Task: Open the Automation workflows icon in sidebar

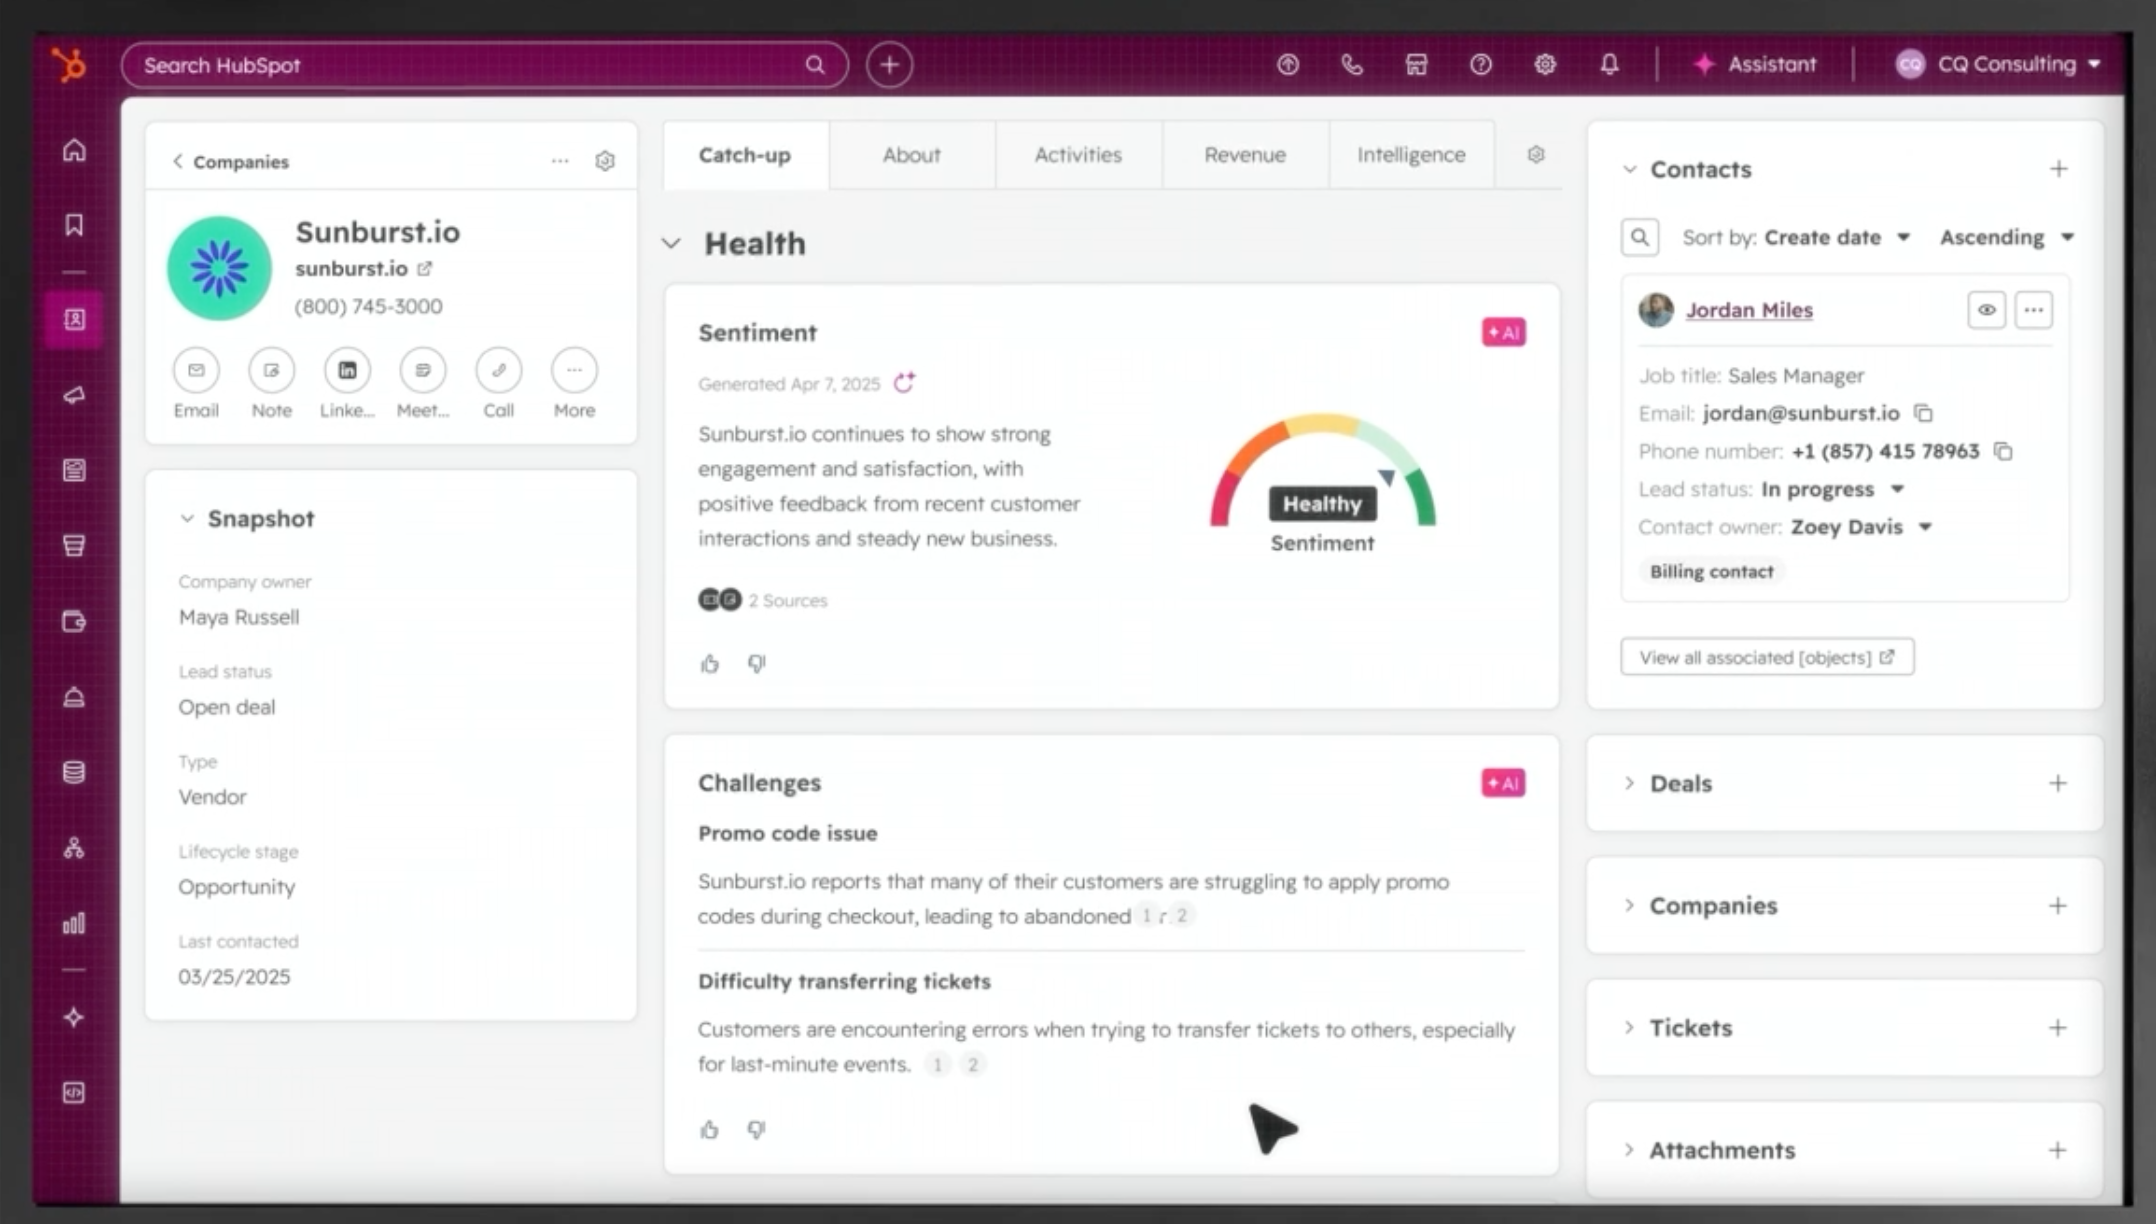Action: click(74, 848)
